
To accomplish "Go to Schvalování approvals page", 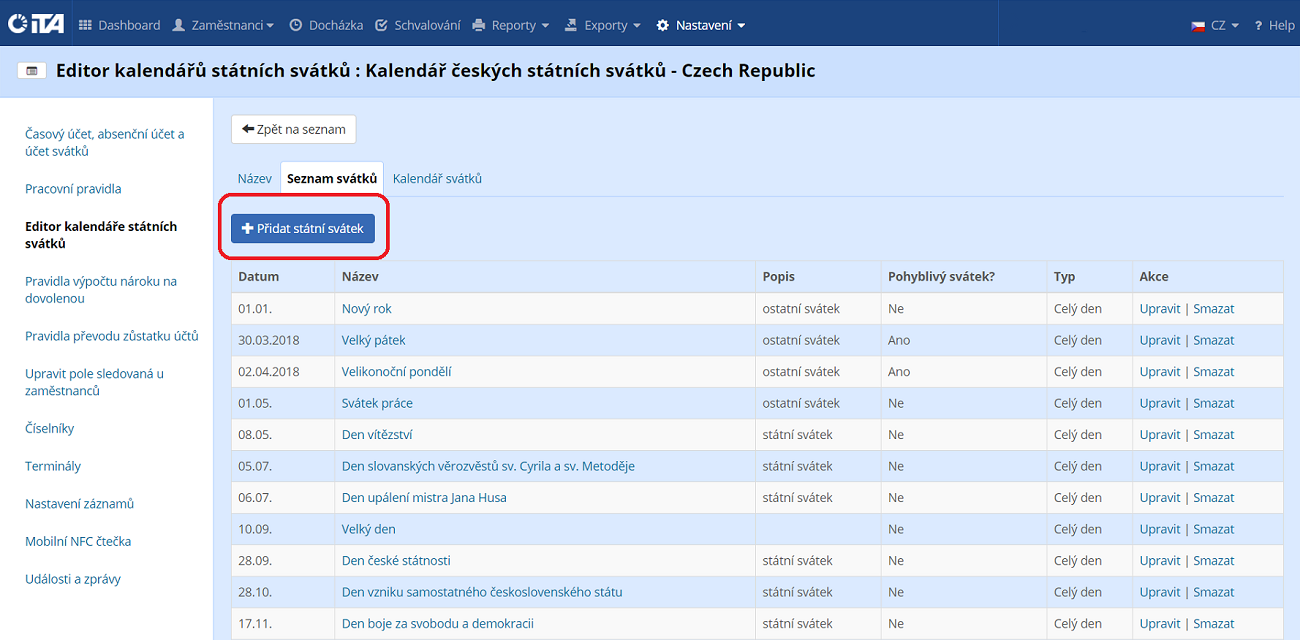I will [417, 25].
